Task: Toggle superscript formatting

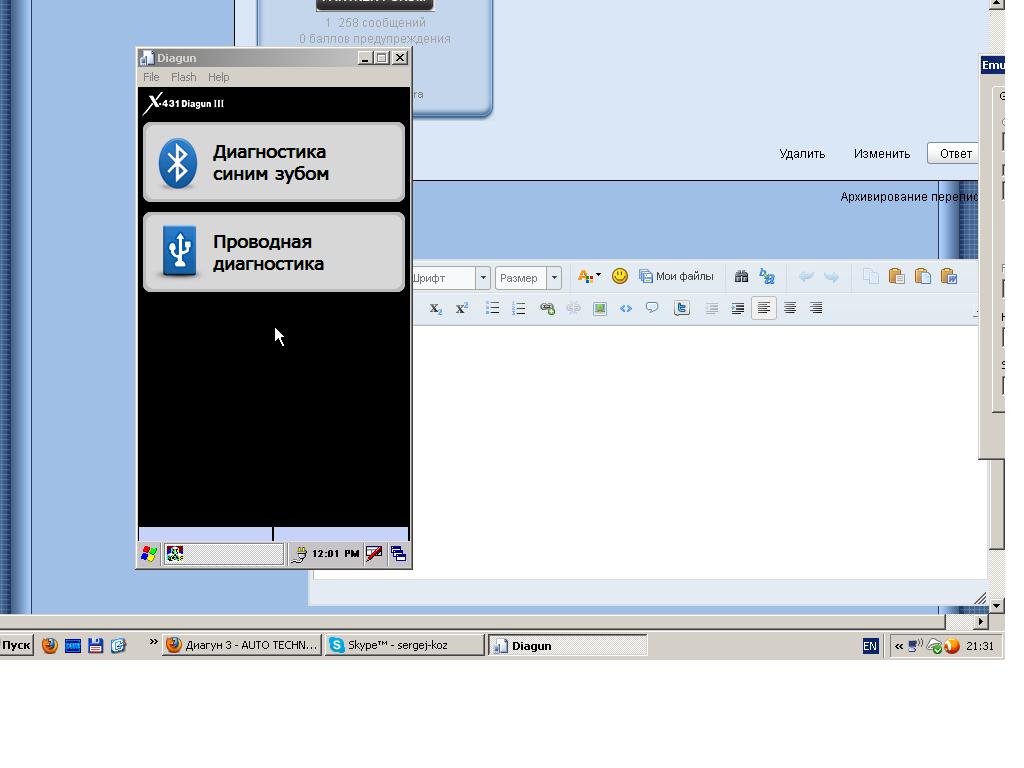Action: click(x=462, y=308)
